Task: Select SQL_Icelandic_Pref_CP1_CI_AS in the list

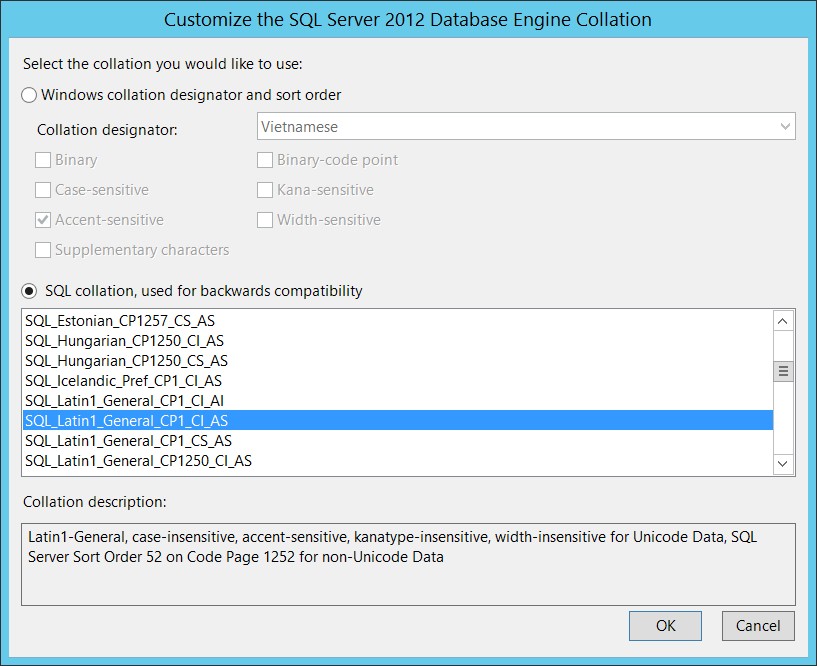Action: click(398, 381)
